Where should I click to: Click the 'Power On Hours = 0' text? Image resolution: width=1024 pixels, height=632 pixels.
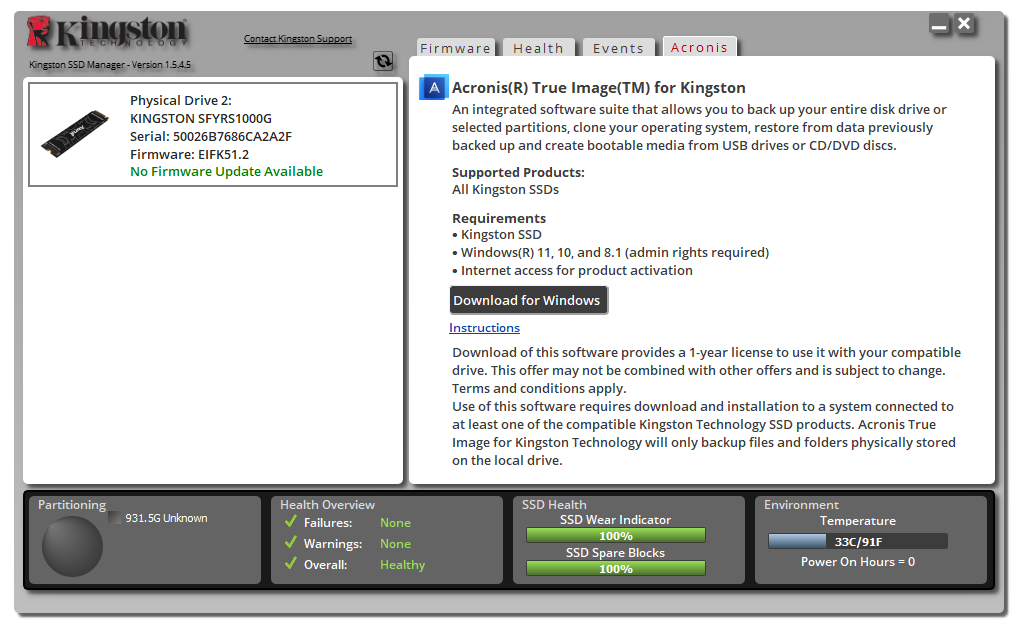(857, 561)
